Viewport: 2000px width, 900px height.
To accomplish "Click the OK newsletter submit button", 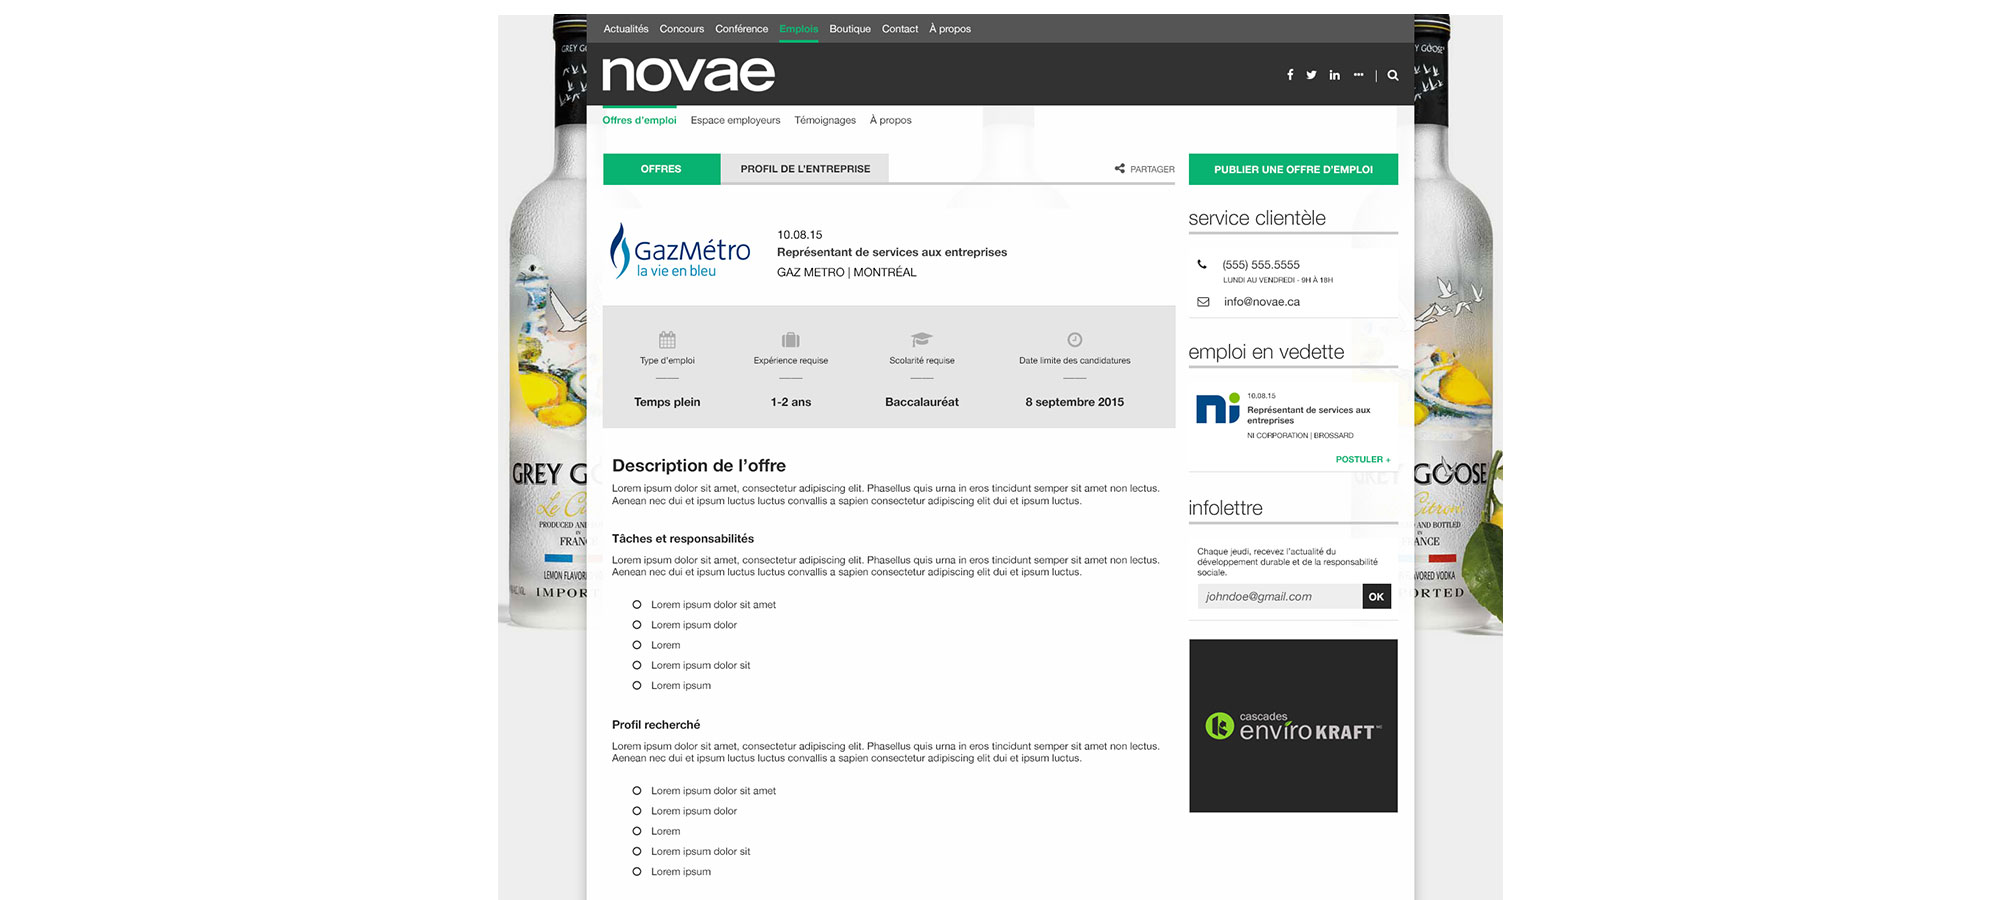I will 1376,597.
